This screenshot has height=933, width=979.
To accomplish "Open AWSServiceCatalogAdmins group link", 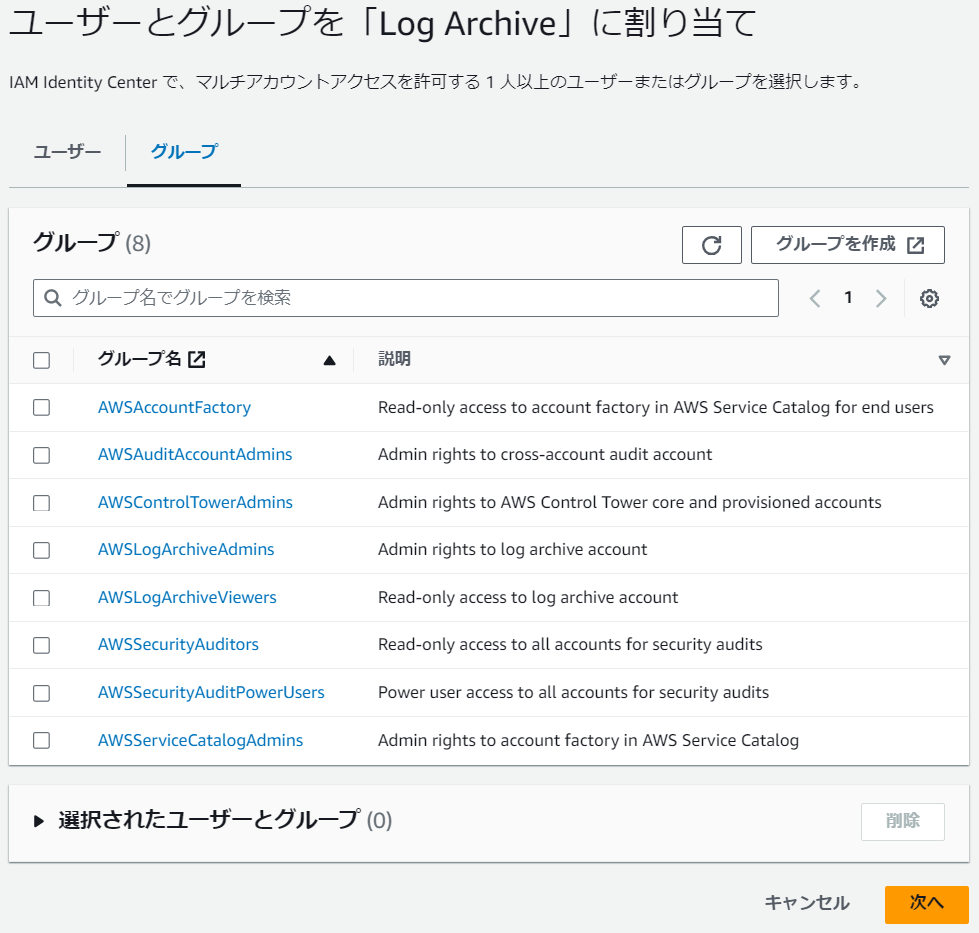I will point(200,741).
